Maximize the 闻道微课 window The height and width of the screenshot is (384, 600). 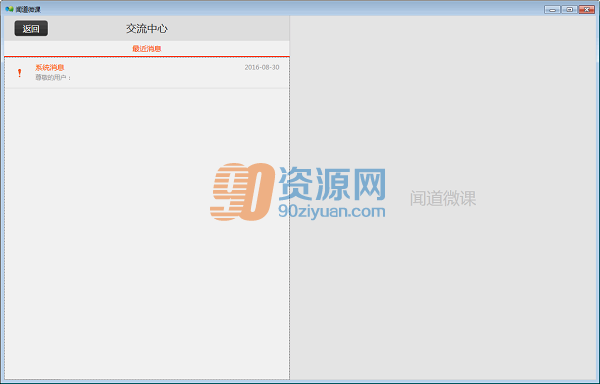(x=569, y=9)
